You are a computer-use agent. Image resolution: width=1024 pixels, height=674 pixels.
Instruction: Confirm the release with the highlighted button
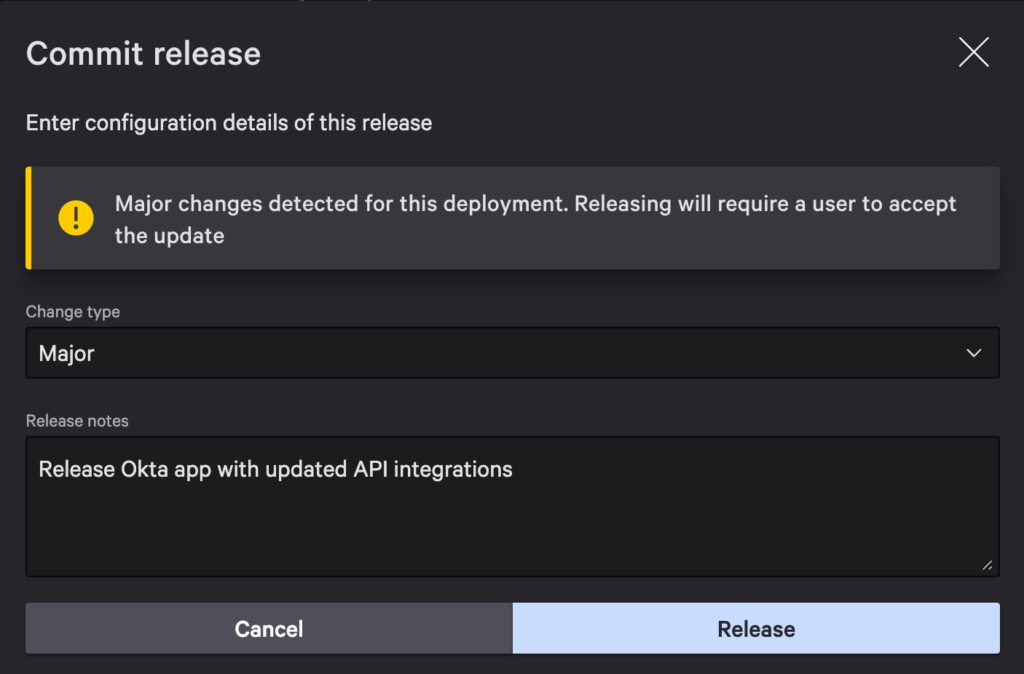click(x=755, y=629)
